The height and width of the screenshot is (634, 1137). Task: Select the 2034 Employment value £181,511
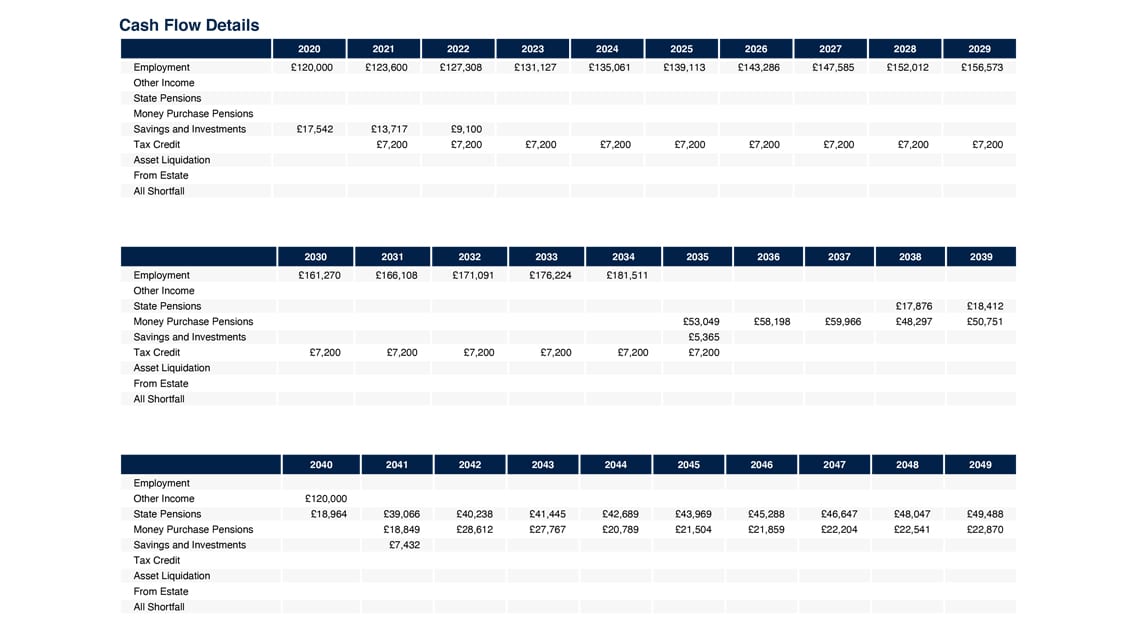coord(627,275)
